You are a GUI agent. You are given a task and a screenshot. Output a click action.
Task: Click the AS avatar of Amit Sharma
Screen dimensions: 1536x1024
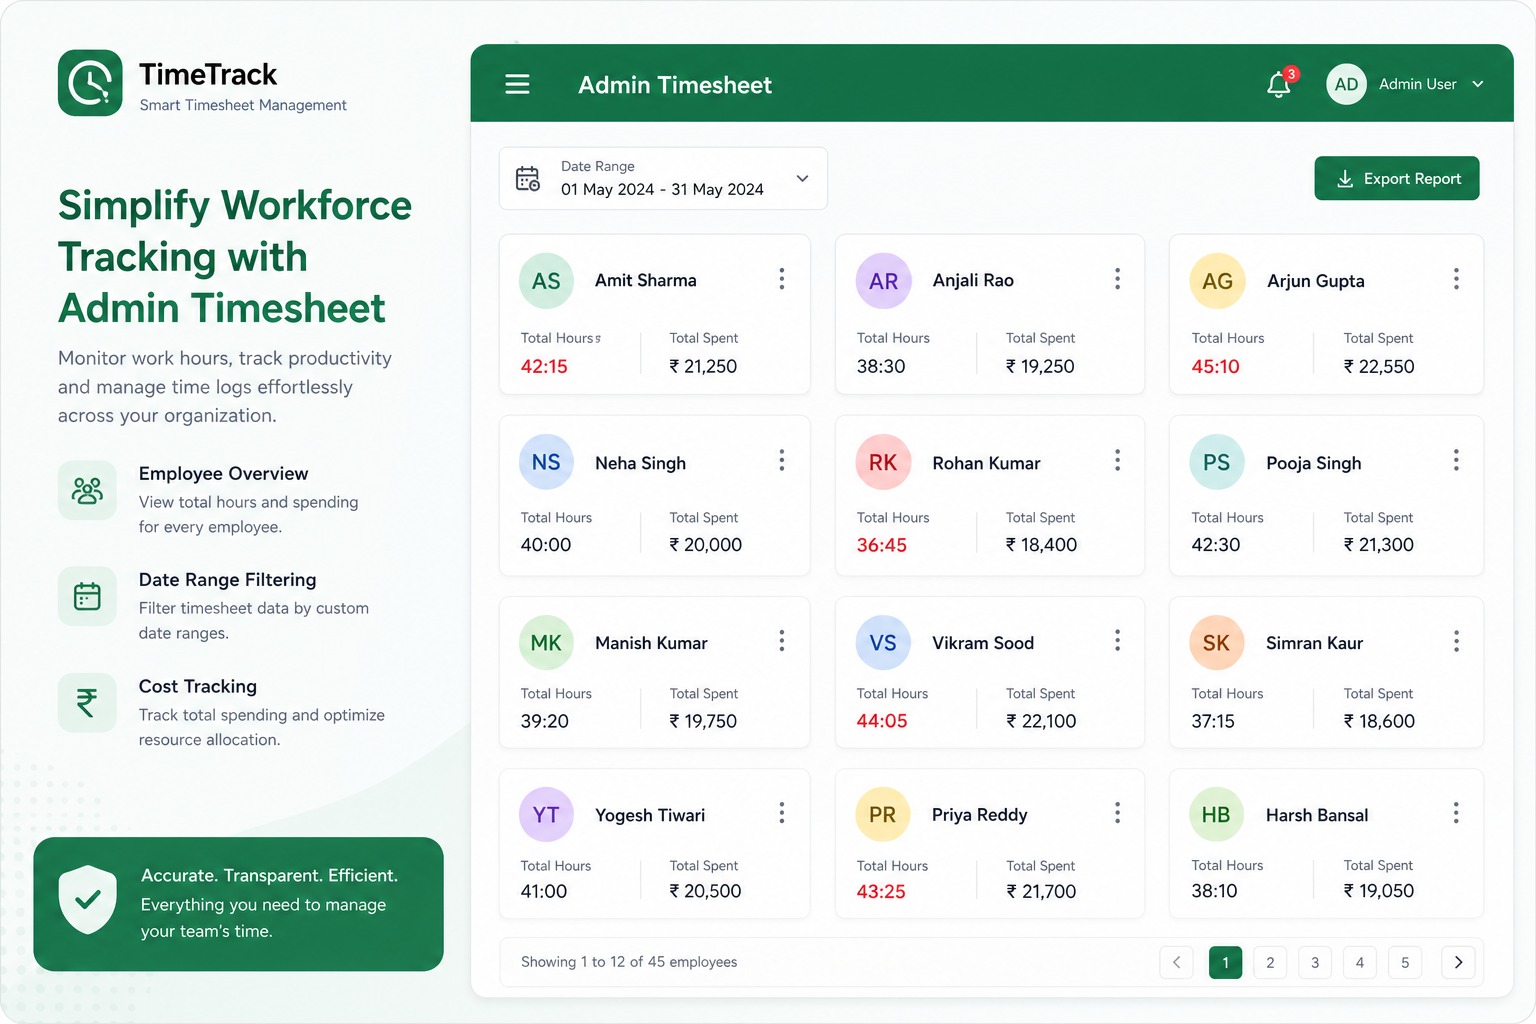pos(546,281)
